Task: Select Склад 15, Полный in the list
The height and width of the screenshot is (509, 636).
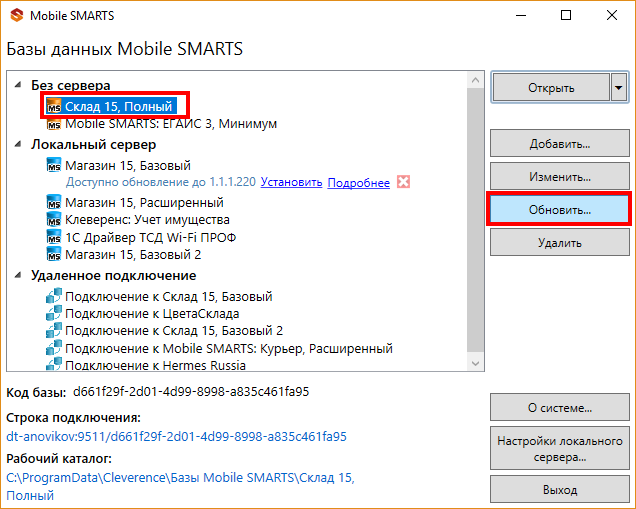Action: point(118,106)
